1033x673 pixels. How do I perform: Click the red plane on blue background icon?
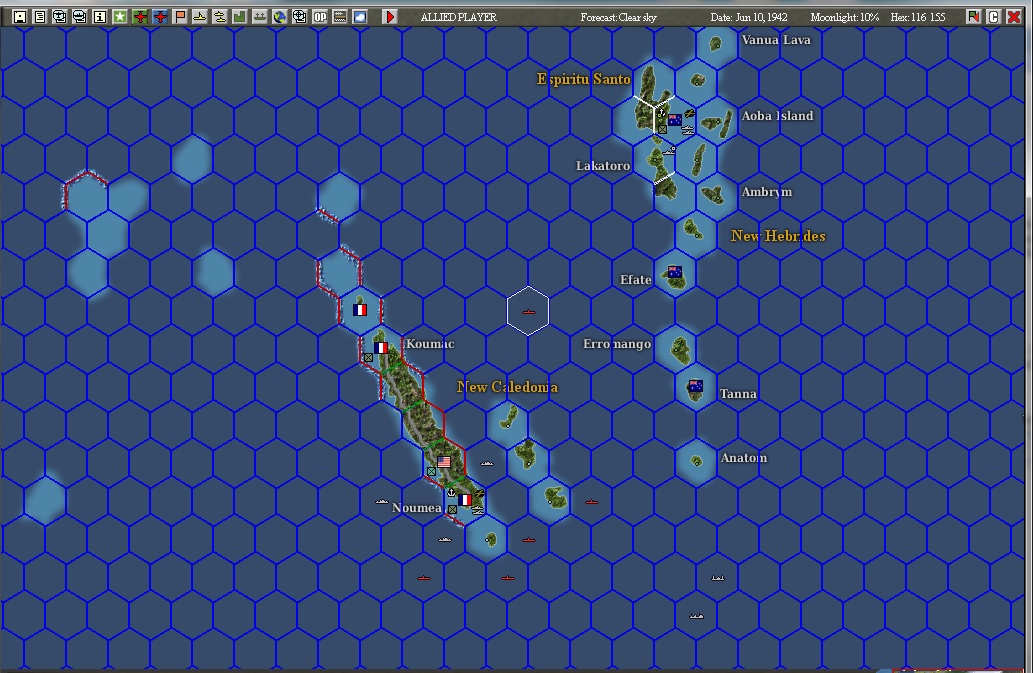click(160, 16)
